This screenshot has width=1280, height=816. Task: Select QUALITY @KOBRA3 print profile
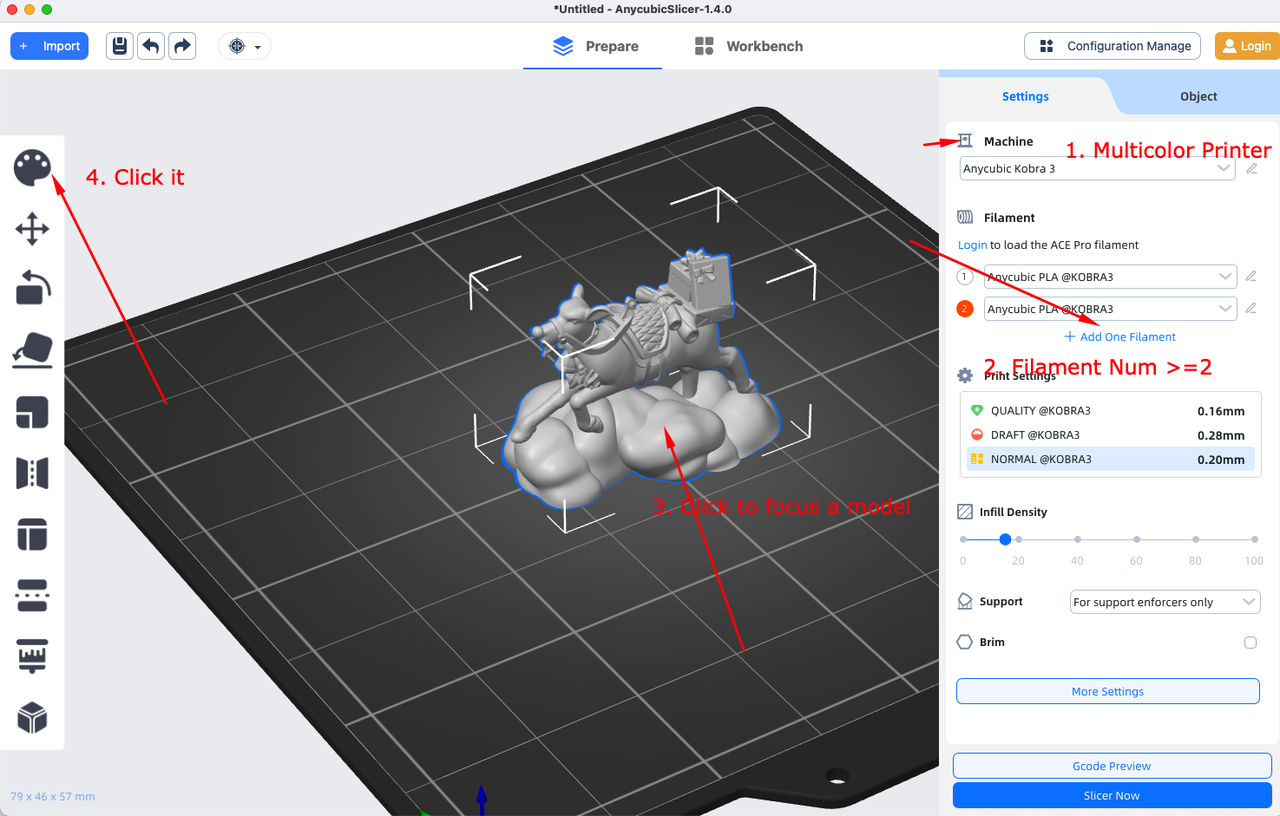tap(1108, 411)
